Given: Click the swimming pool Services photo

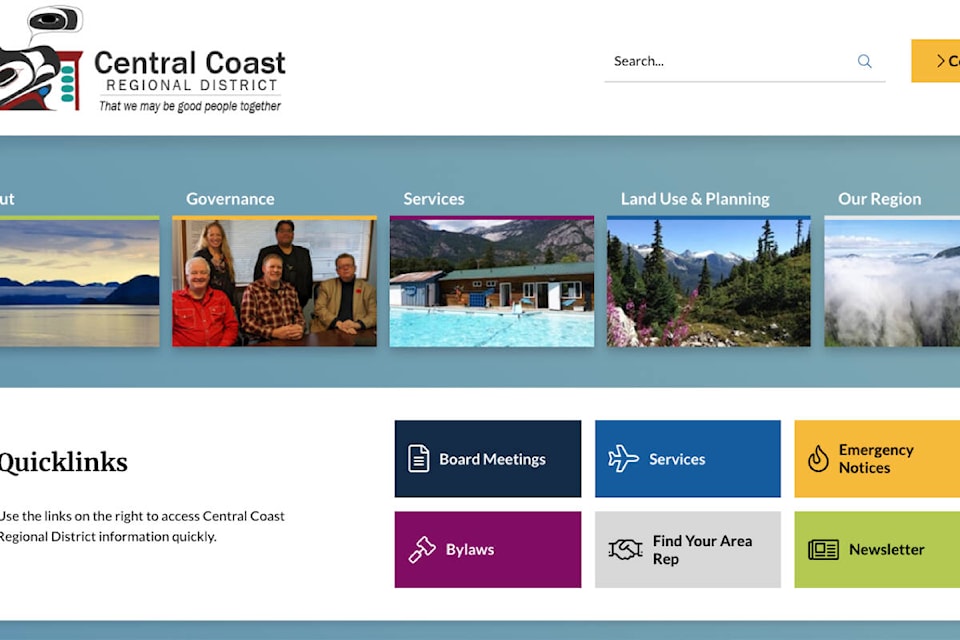Looking at the screenshot, I should [492, 282].
